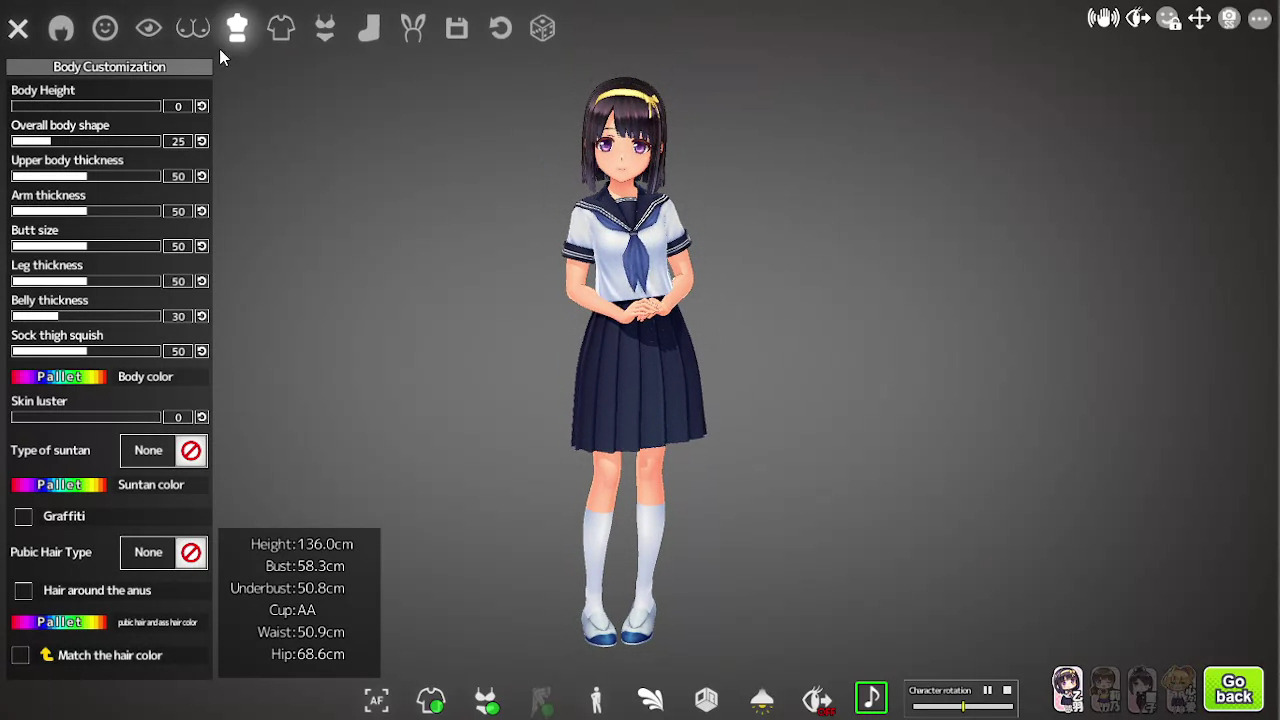Reset the Overall body shape value
The width and height of the screenshot is (1280, 720).
pos(202,141)
